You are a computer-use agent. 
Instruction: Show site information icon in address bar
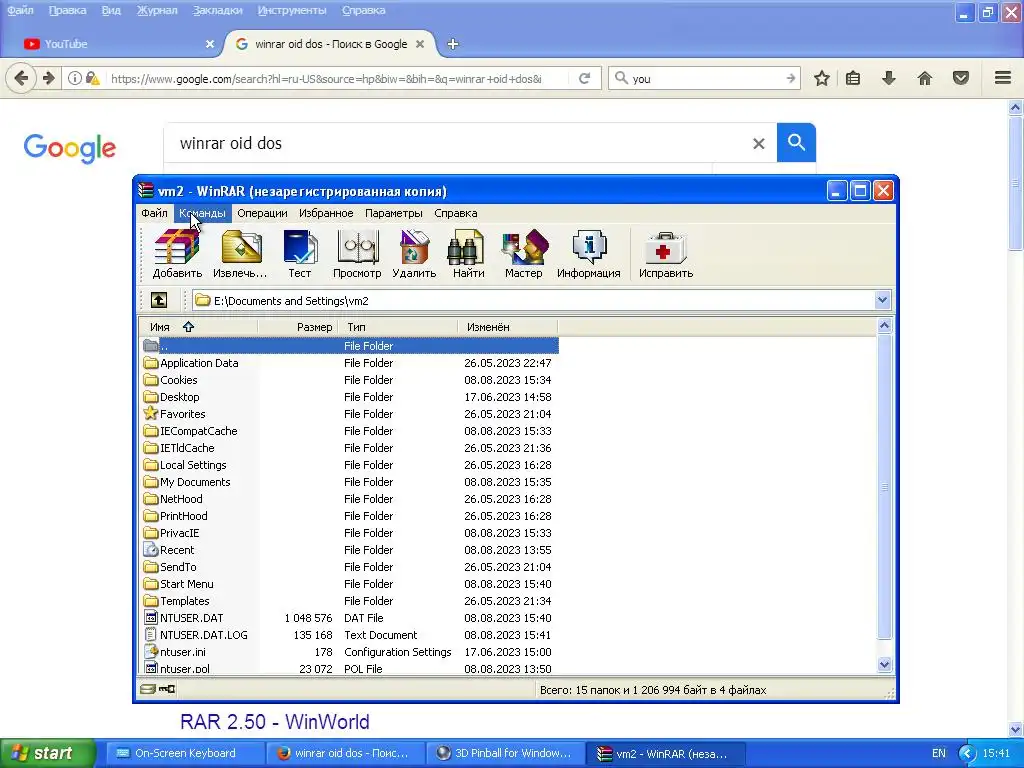click(74, 78)
